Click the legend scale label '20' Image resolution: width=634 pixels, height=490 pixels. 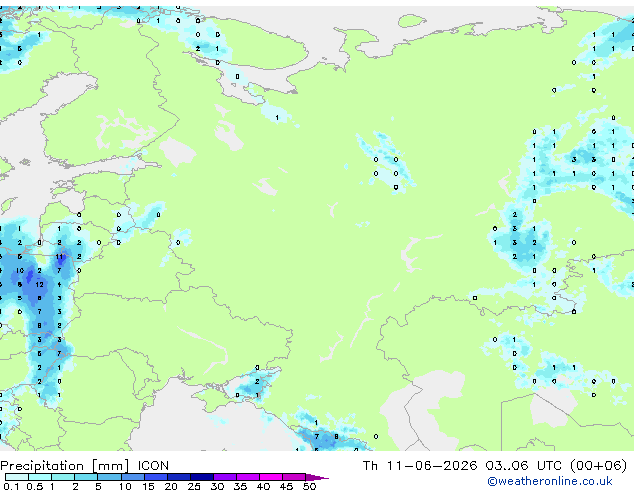pos(171,486)
